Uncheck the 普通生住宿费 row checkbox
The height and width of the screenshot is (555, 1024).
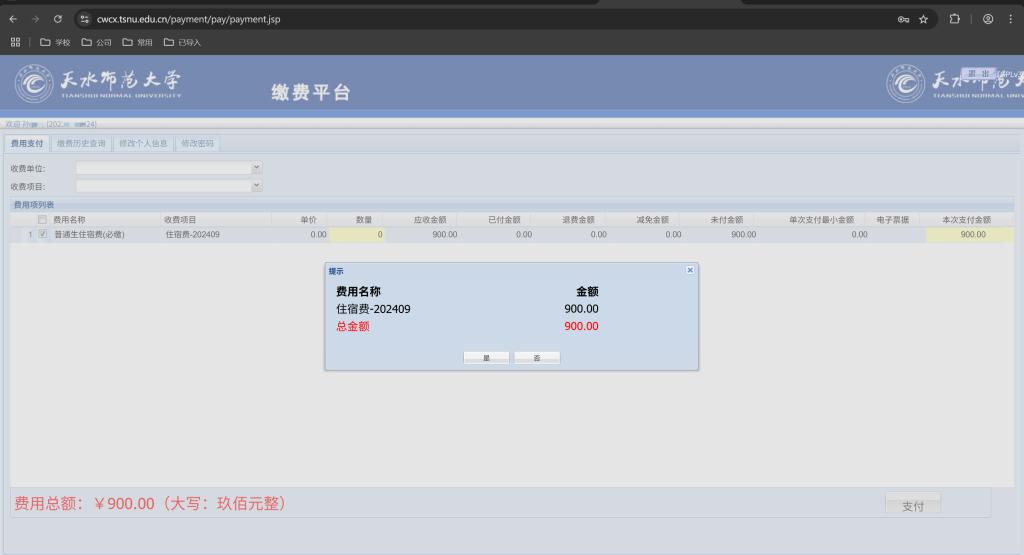[x=42, y=235]
